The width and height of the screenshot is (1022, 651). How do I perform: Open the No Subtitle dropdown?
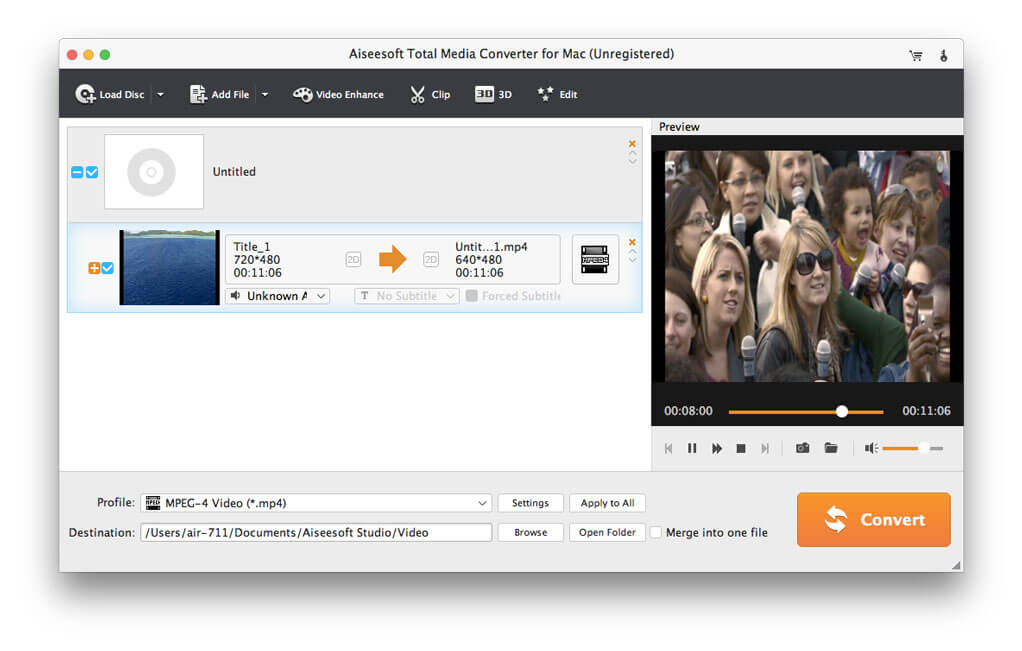click(x=407, y=296)
